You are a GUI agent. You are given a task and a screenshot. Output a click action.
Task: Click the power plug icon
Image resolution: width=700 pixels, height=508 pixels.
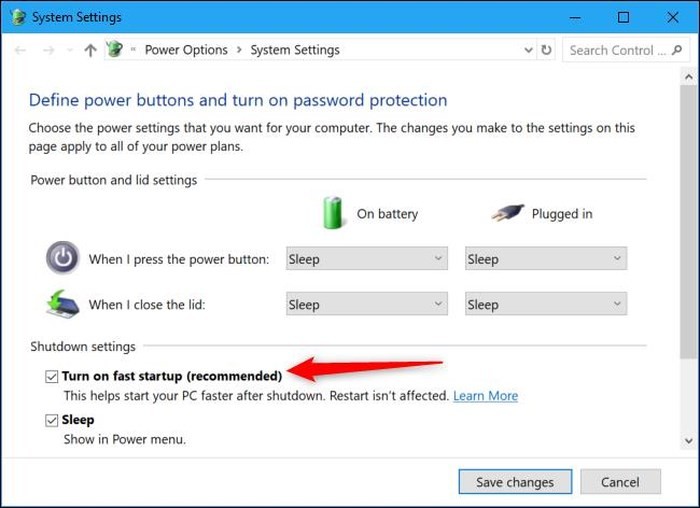(508, 213)
